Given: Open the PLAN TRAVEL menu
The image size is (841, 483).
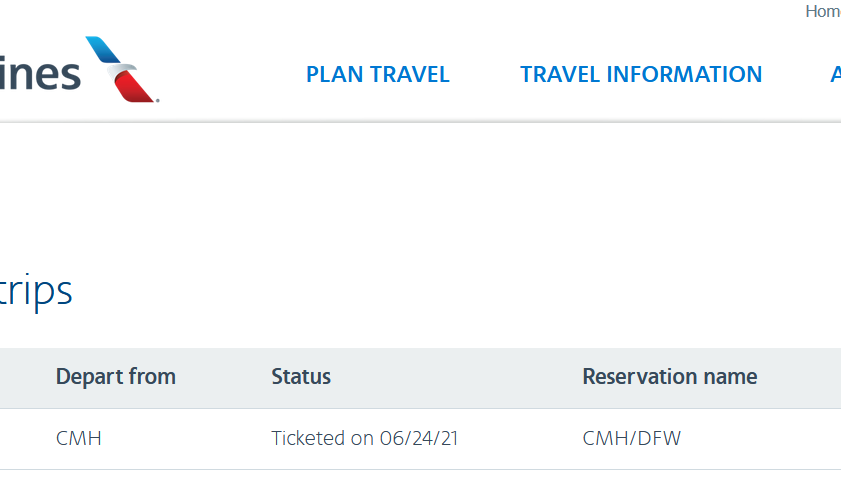Looking at the screenshot, I should tap(377, 75).
